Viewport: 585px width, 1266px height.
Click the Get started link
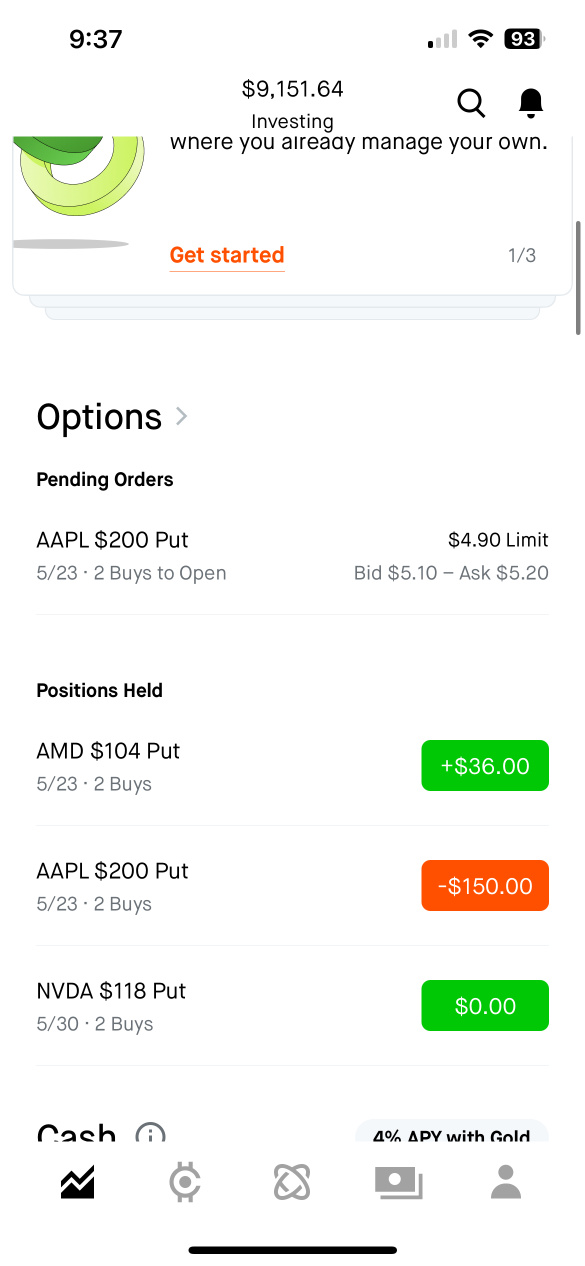coord(227,255)
